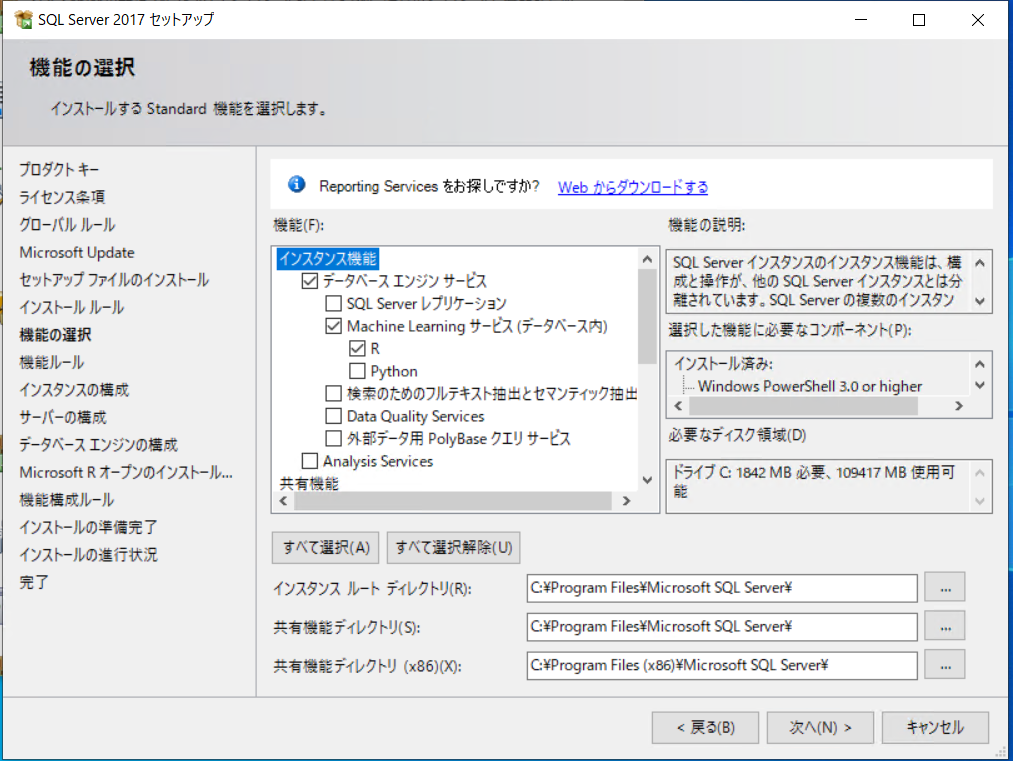This screenshot has height=761, width=1013.
Task: Browse for 共有機能ディレクトリ(S) folder
Action: pos(945,626)
